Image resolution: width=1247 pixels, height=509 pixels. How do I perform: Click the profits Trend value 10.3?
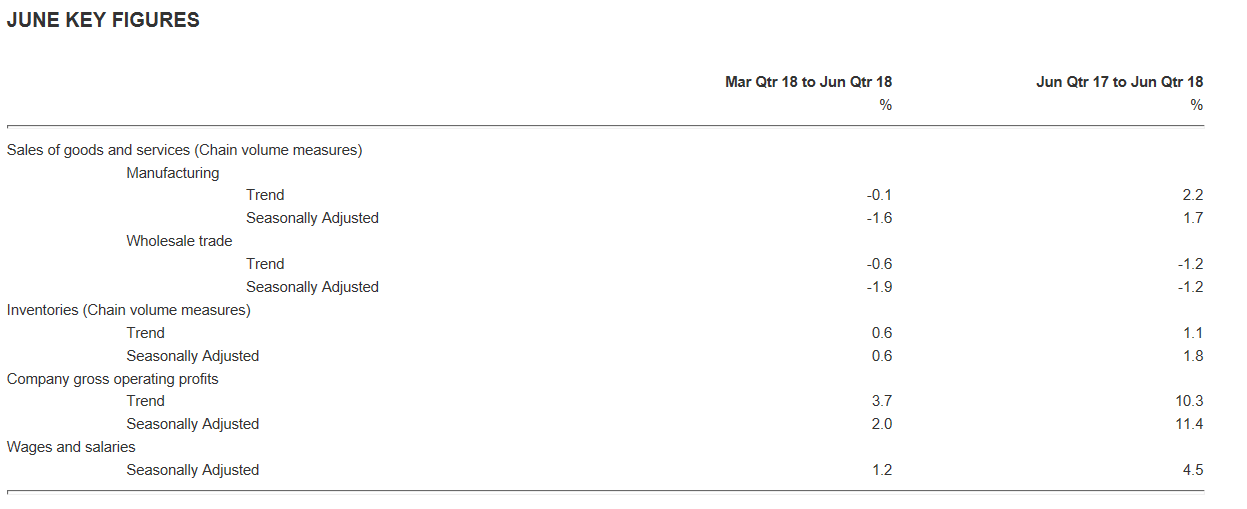point(1188,401)
